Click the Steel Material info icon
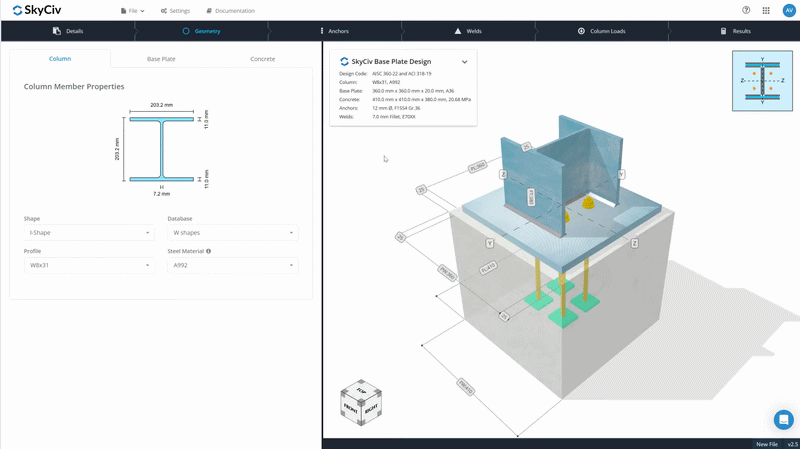The width and height of the screenshot is (800, 449). pyautogui.click(x=209, y=251)
